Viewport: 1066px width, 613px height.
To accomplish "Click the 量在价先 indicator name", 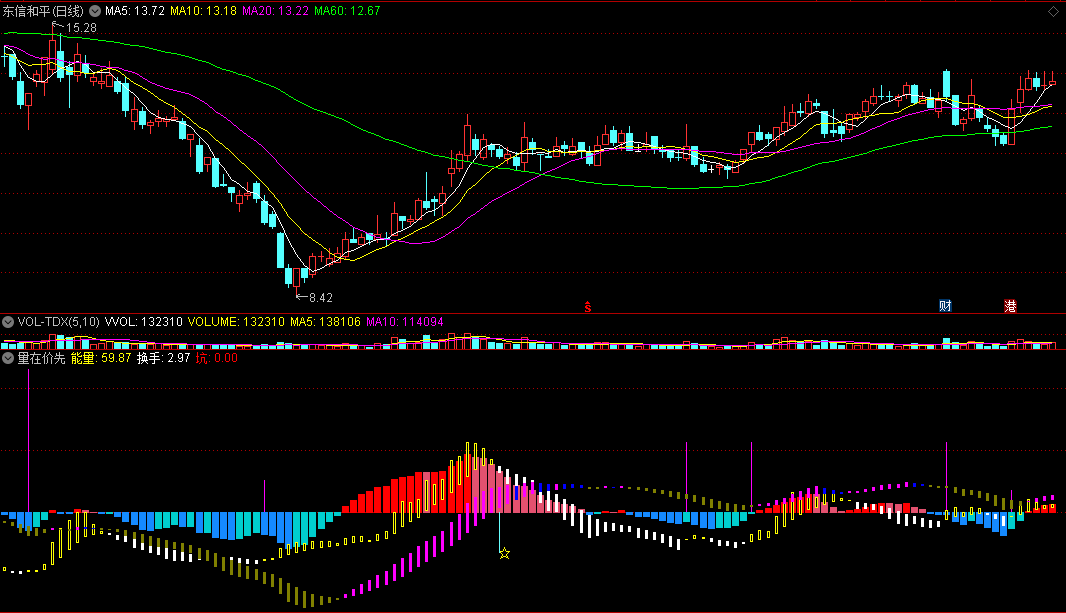I will click(x=41, y=358).
